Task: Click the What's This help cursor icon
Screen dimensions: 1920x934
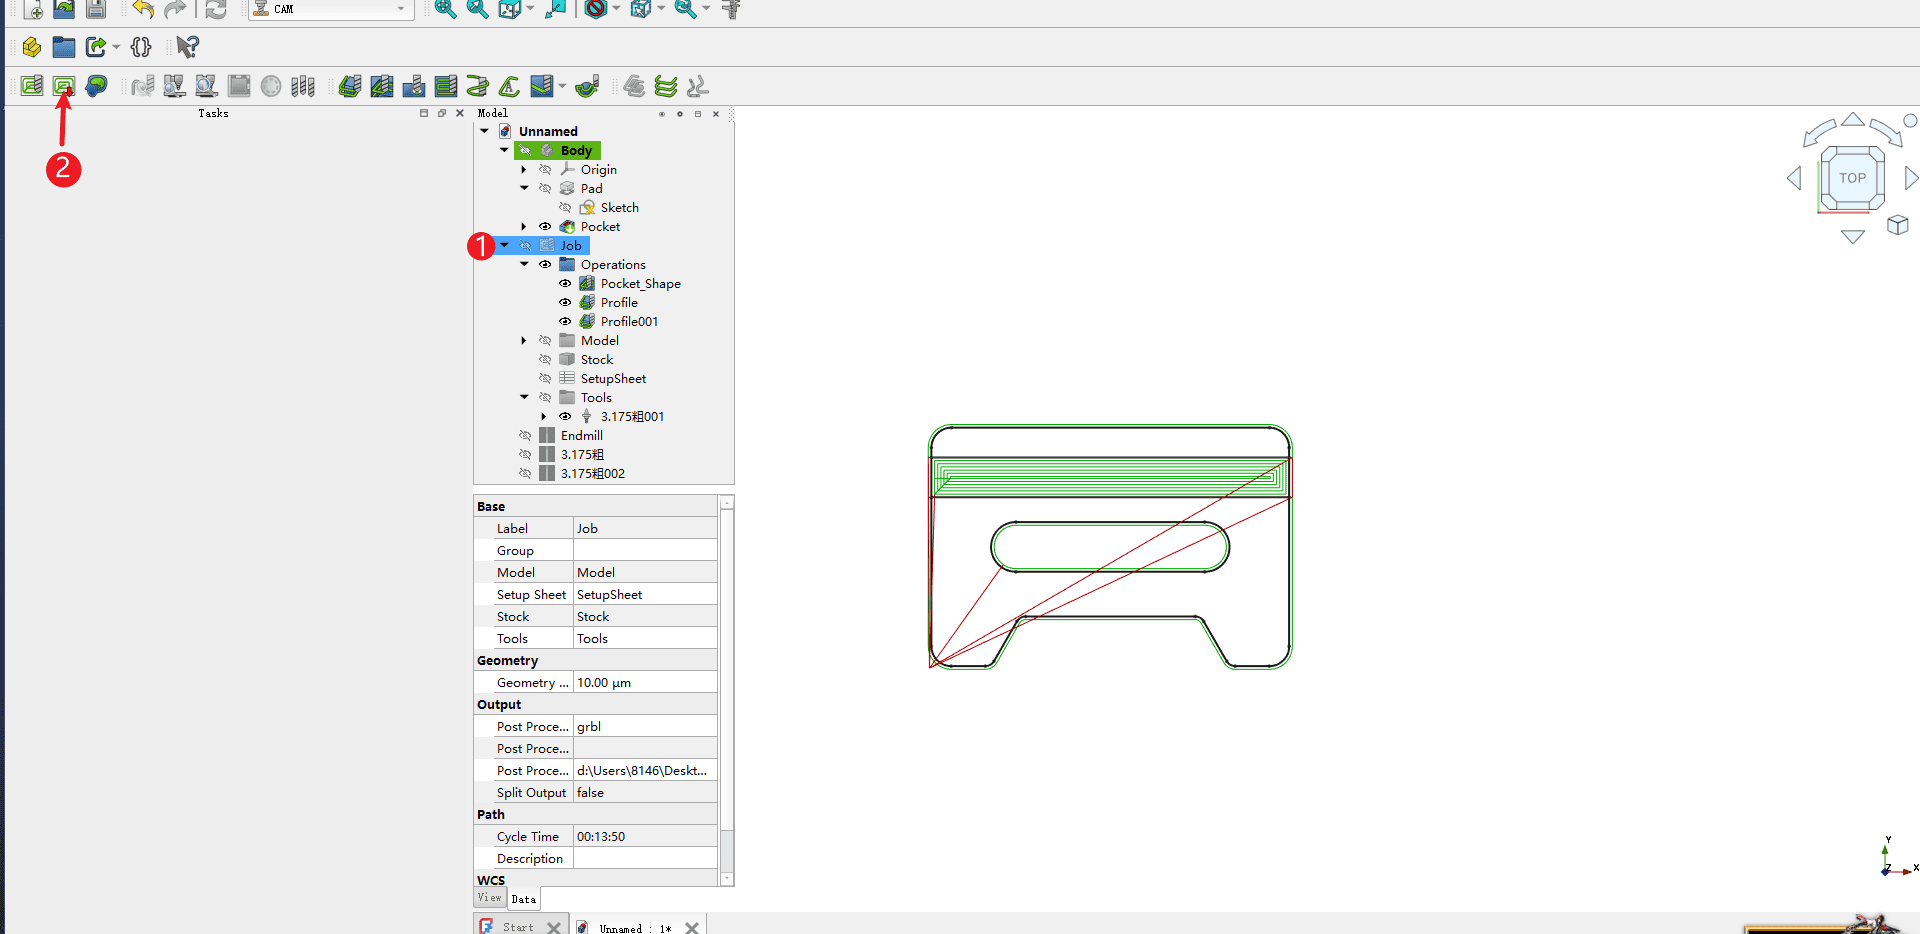Action: (x=187, y=47)
